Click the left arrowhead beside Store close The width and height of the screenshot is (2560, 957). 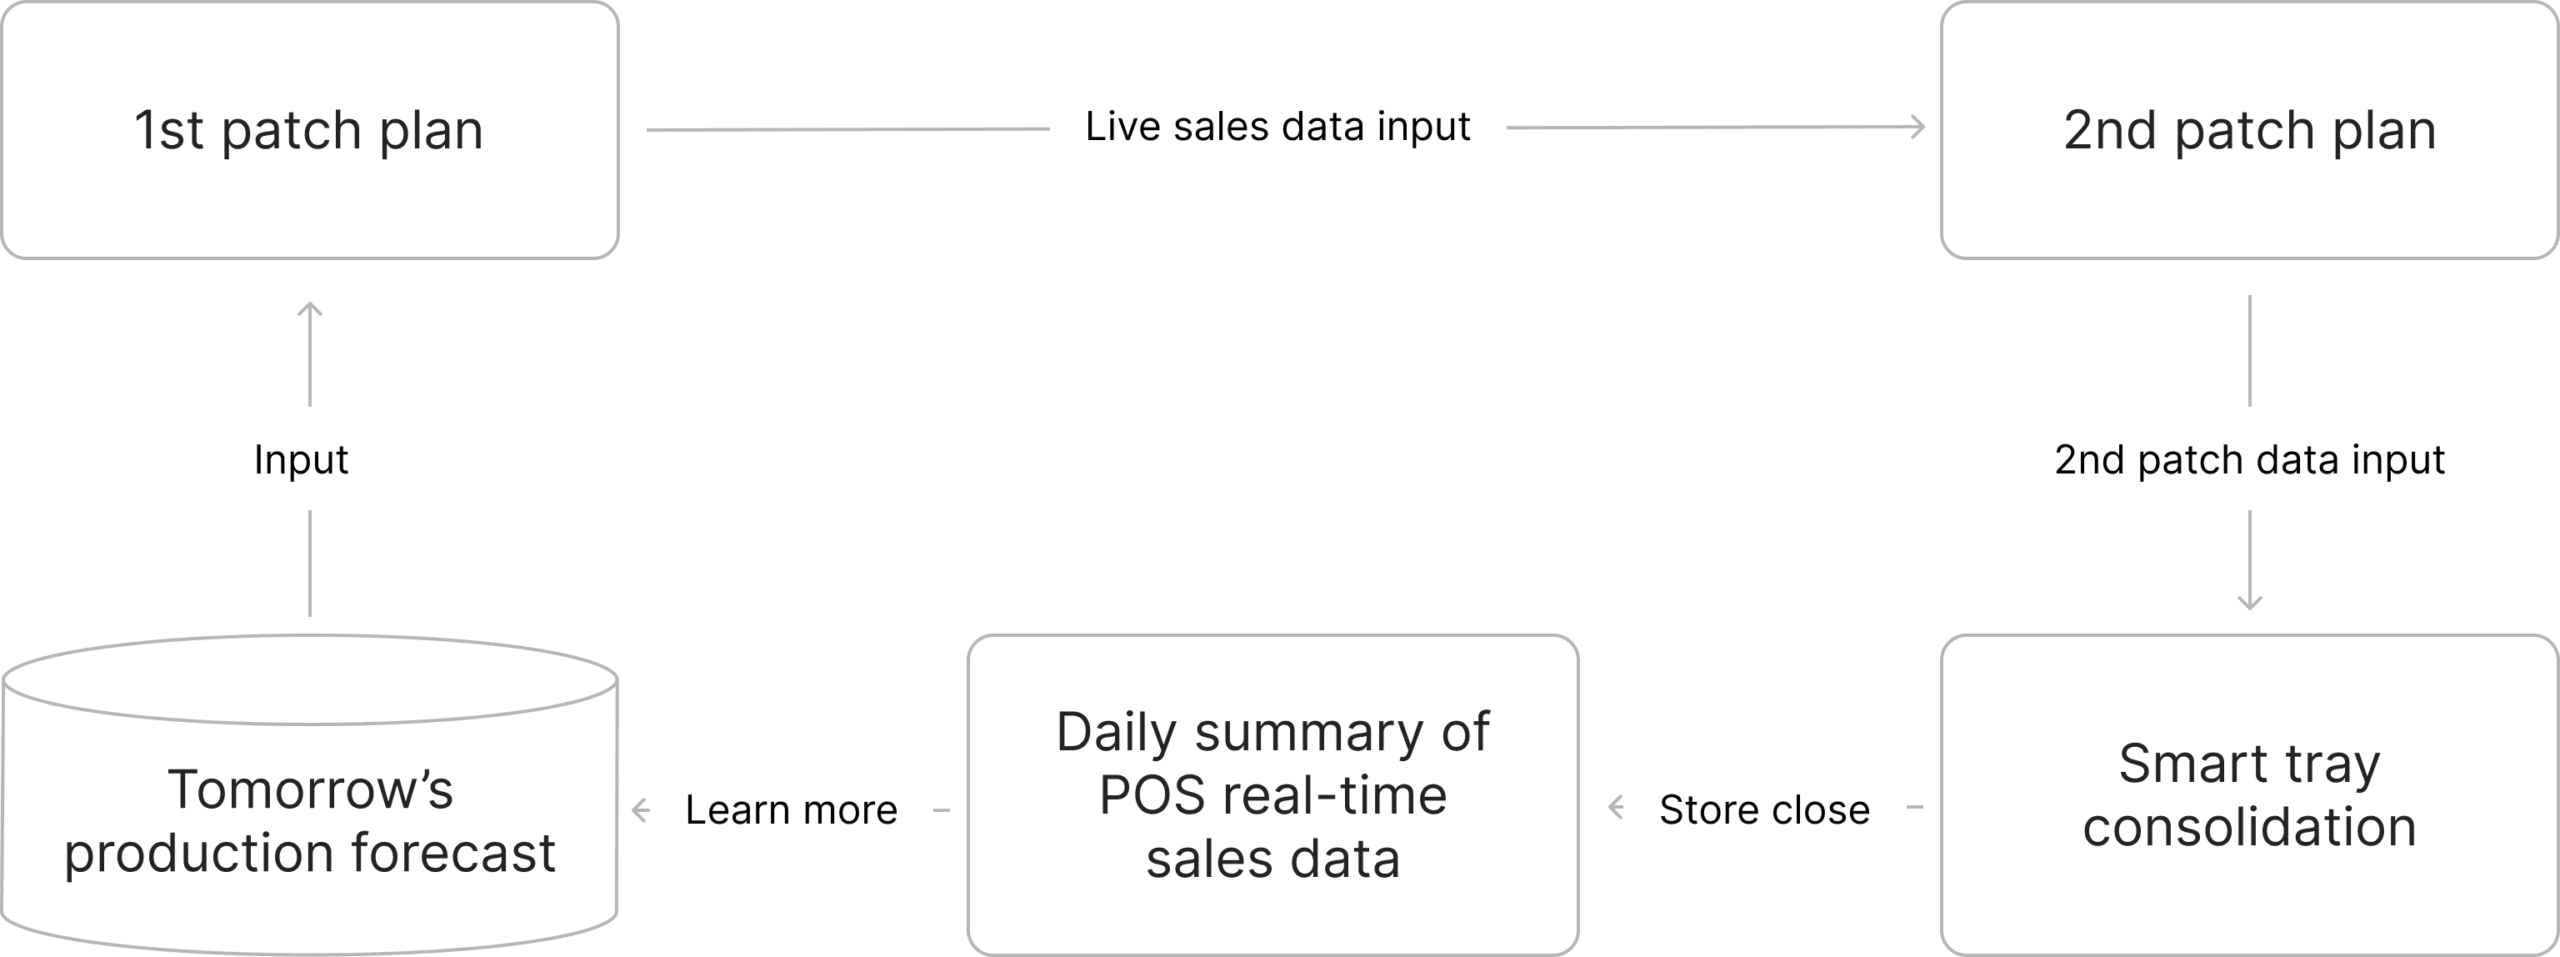(x=1616, y=808)
